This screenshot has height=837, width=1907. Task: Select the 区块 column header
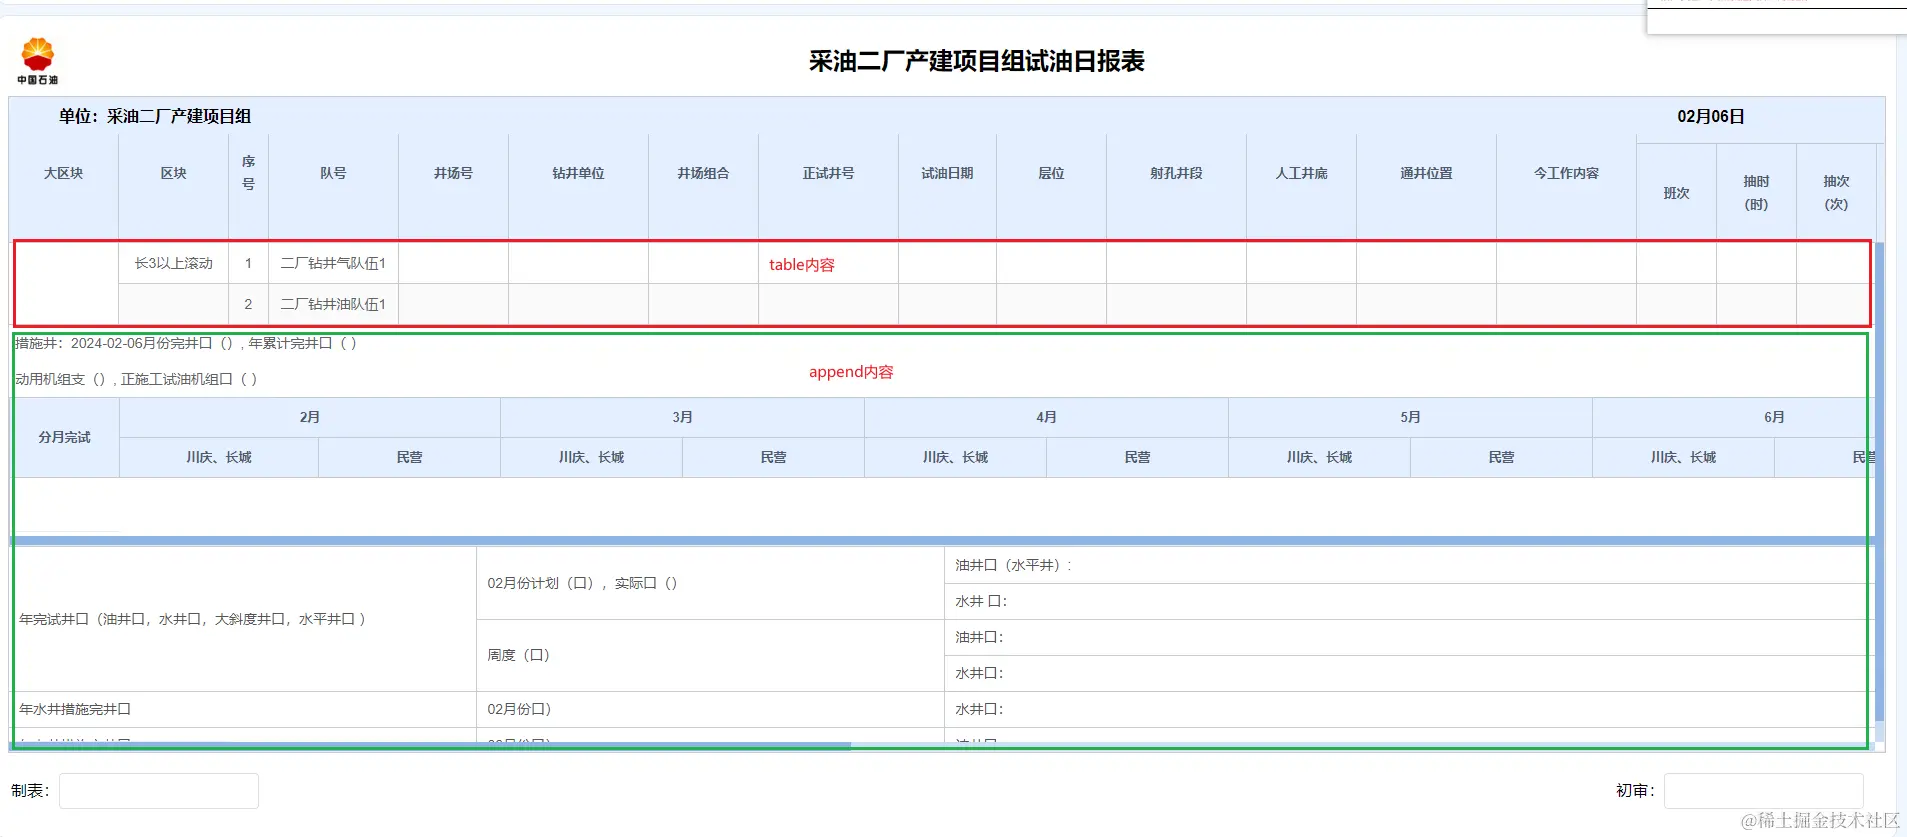point(174,173)
